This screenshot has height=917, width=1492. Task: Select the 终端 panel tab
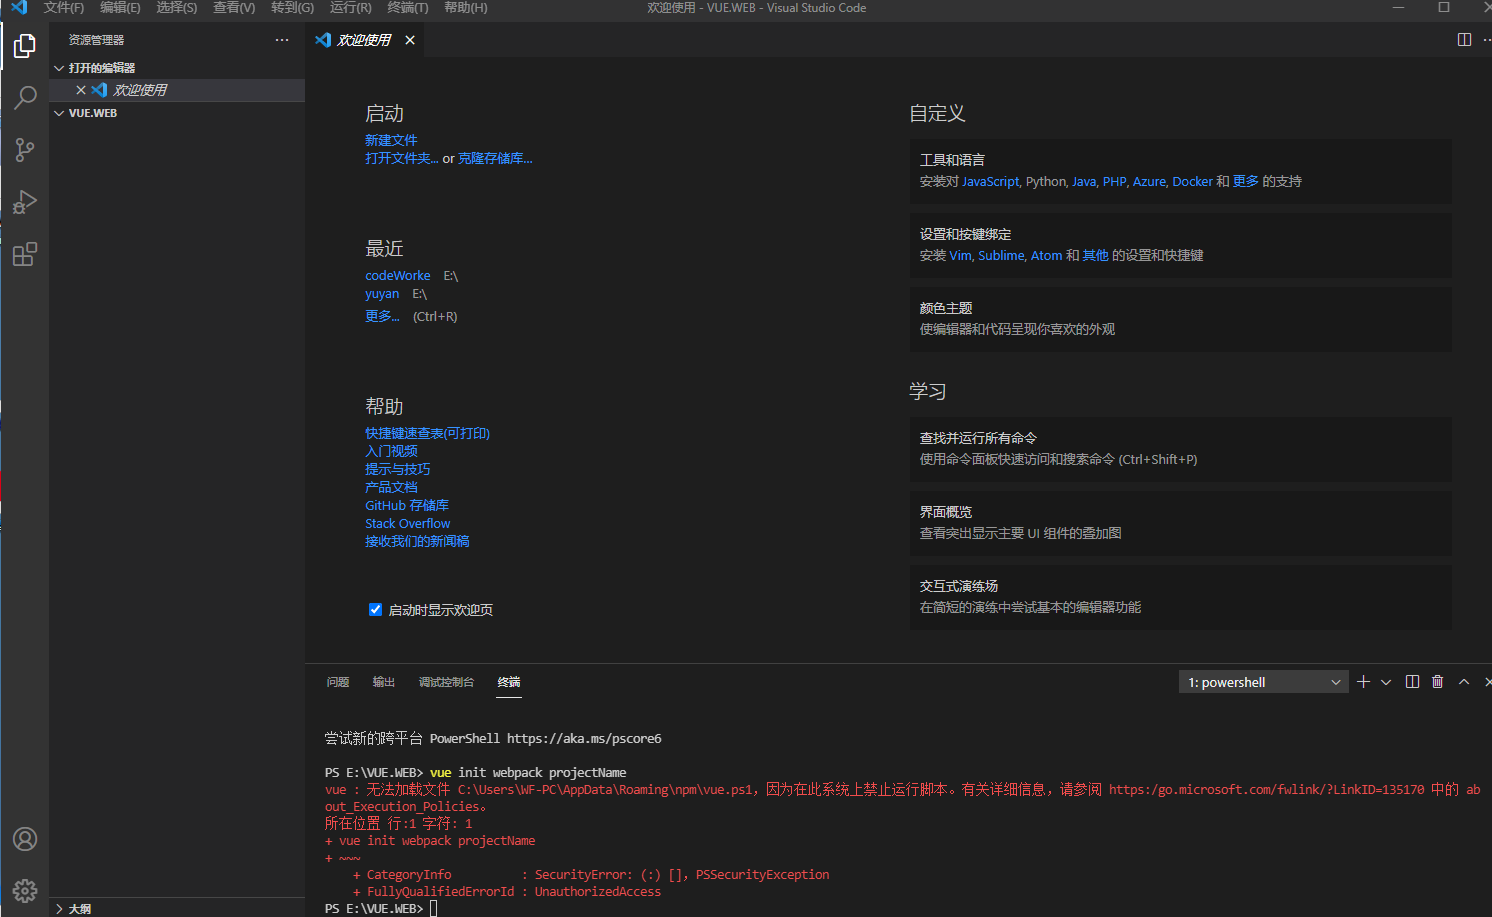(x=509, y=682)
